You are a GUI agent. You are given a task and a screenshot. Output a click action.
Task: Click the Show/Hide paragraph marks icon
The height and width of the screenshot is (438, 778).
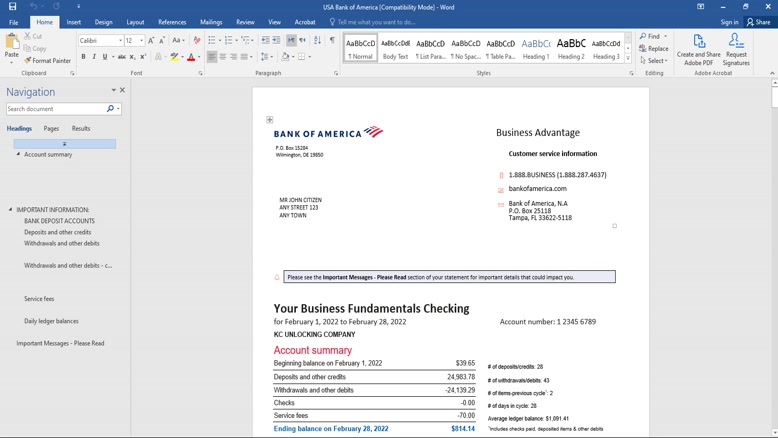tap(332, 40)
